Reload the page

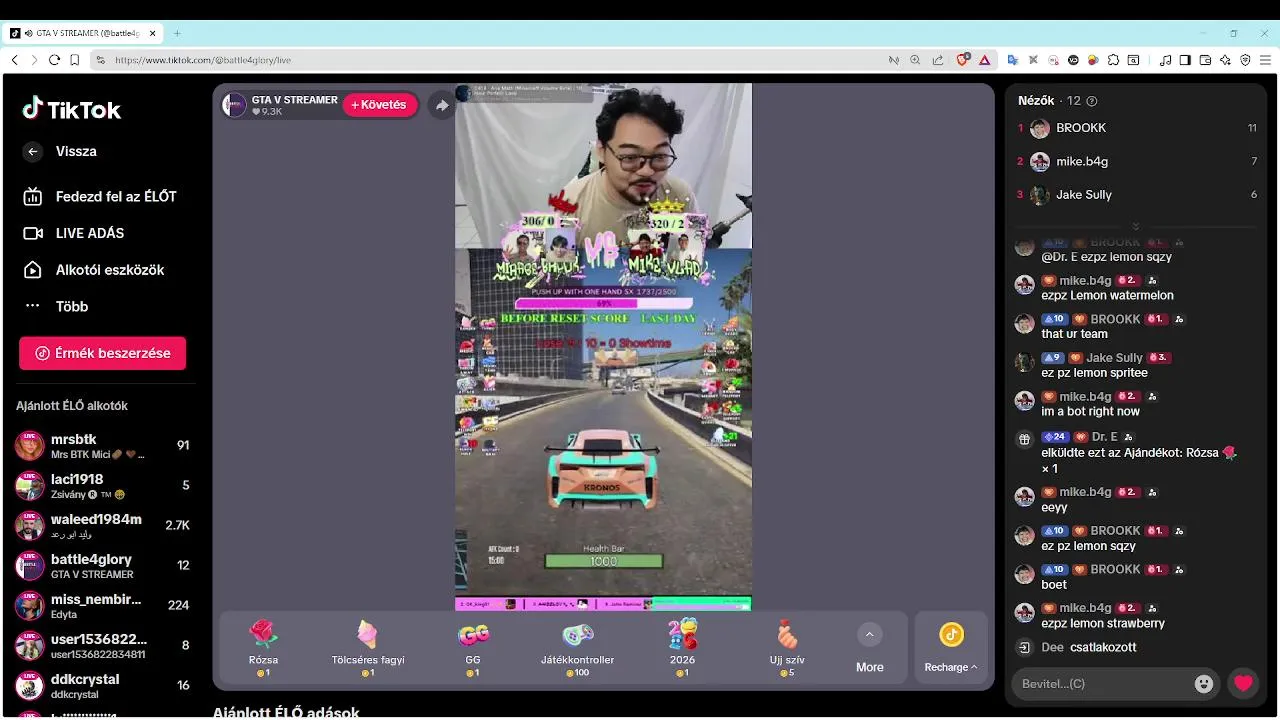click(54, 60)
